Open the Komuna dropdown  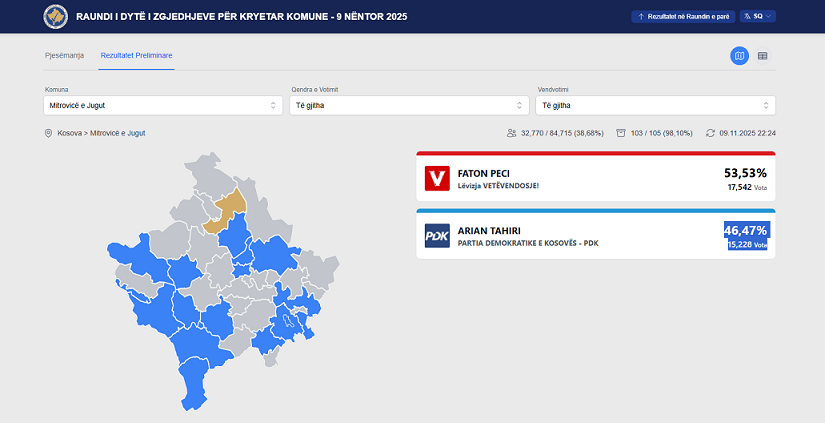pos(164,105)
